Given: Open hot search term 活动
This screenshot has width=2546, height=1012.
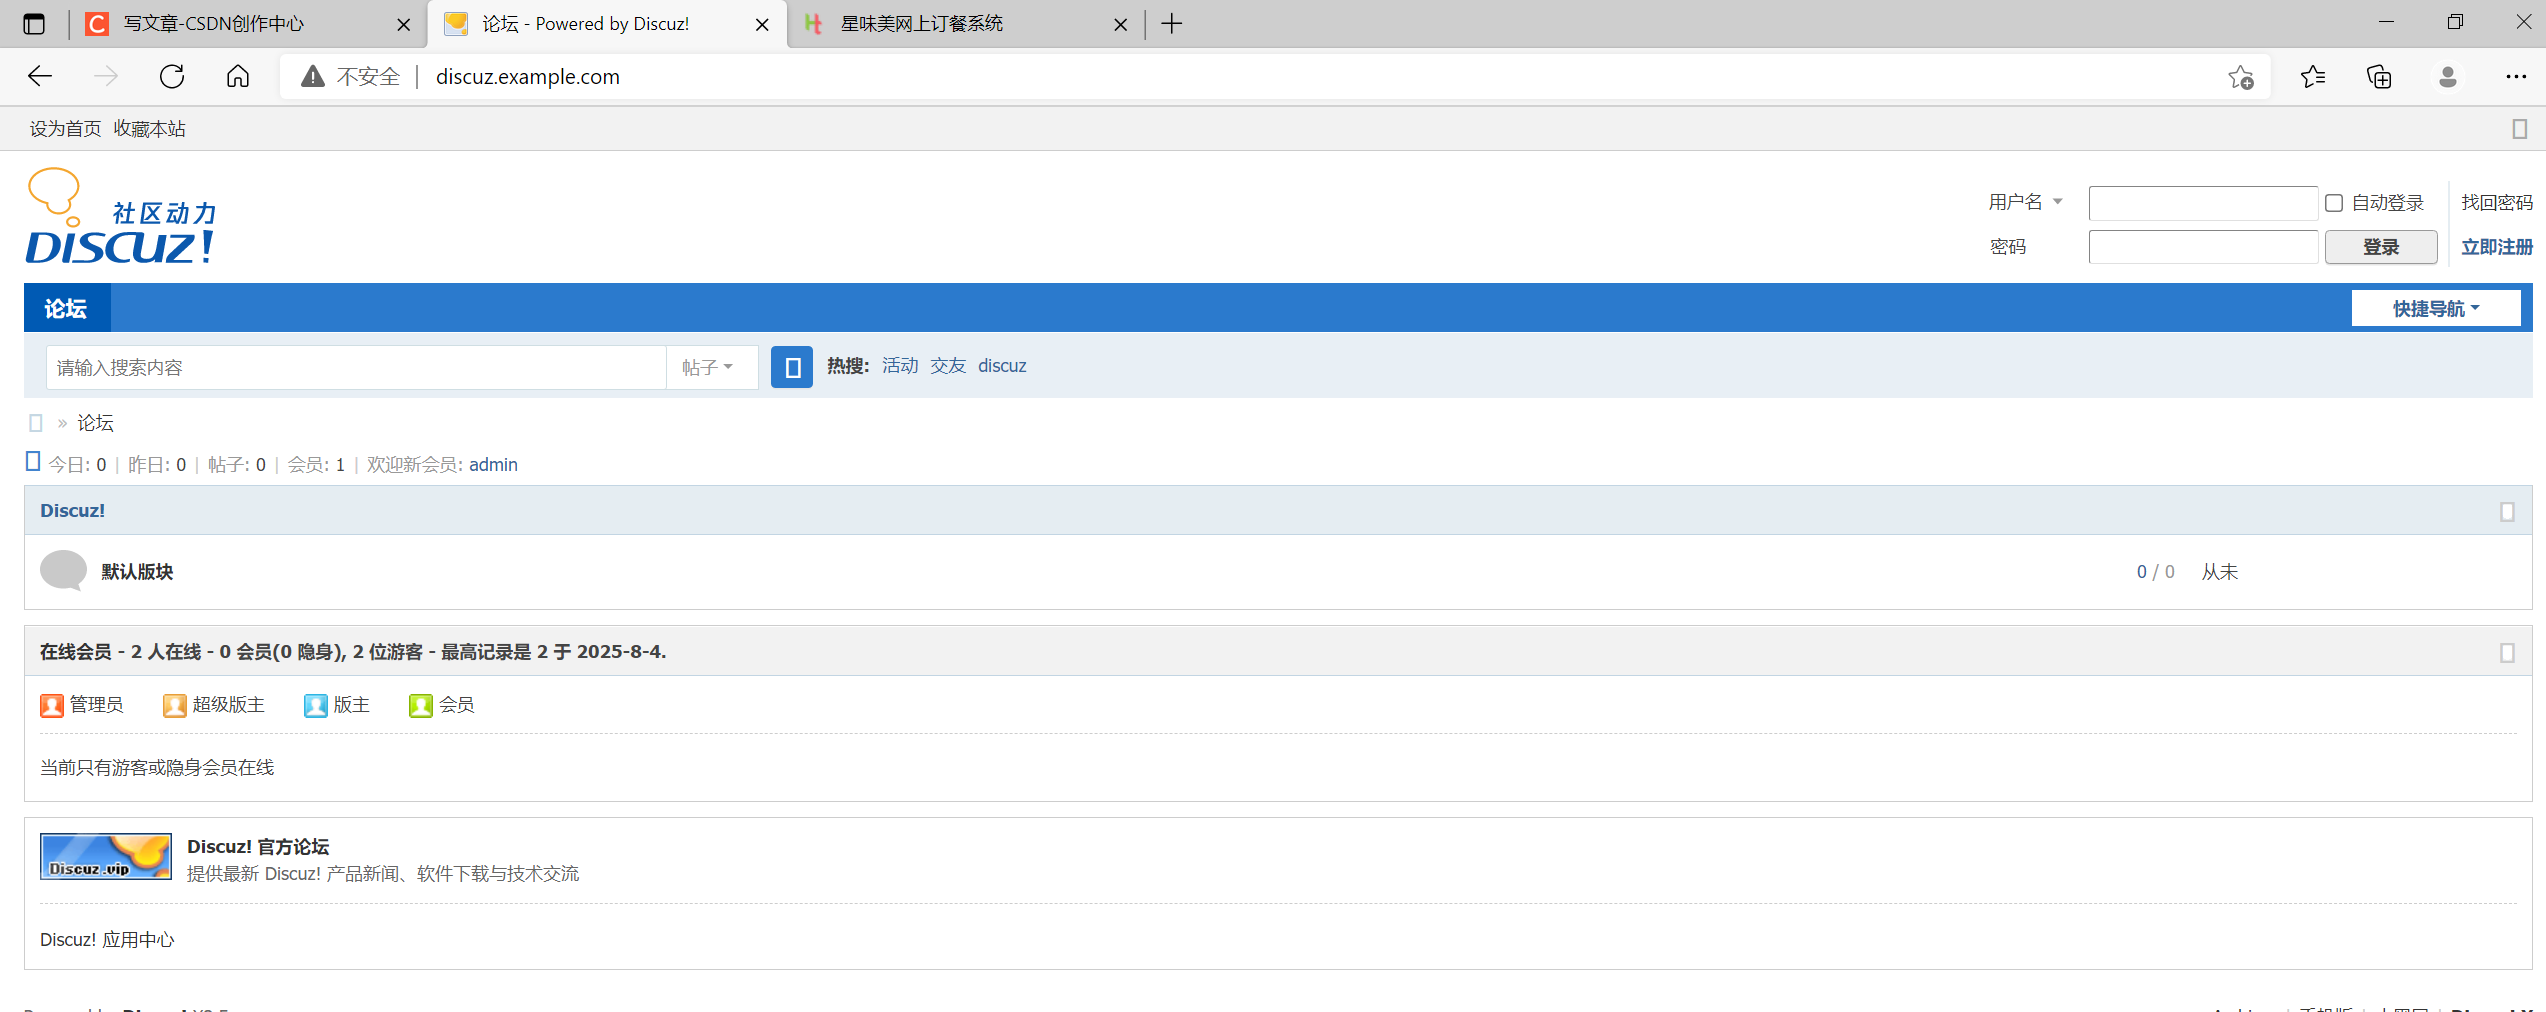Looking at the screenshot, I should tap(900, 366).
